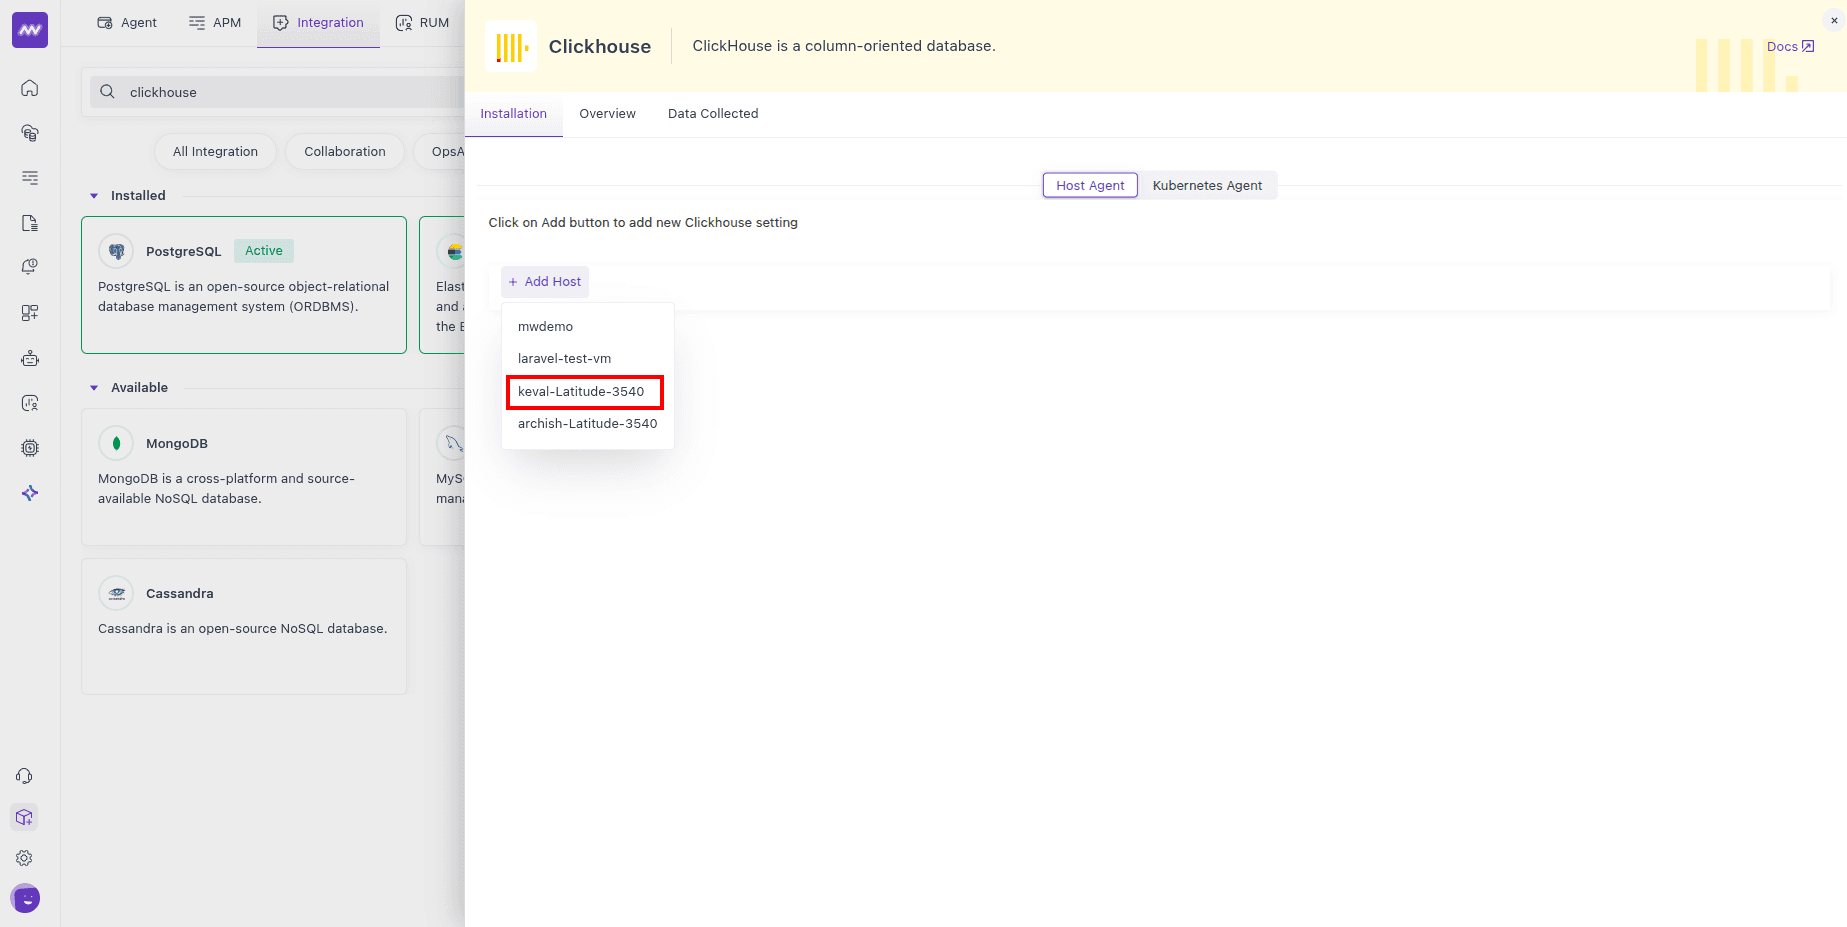The width and height of the screenshot is (1847, 927).
Task: Select the mwdemo host from the list
Action: point(546,327)
